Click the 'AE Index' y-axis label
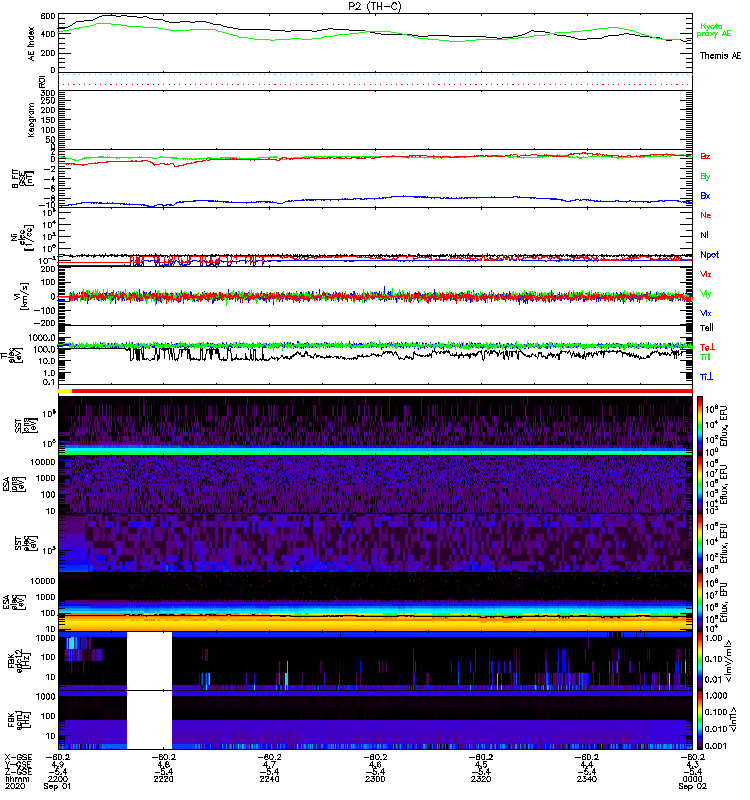750x800 pixels. pyautogui.click(x=32, y=44)
